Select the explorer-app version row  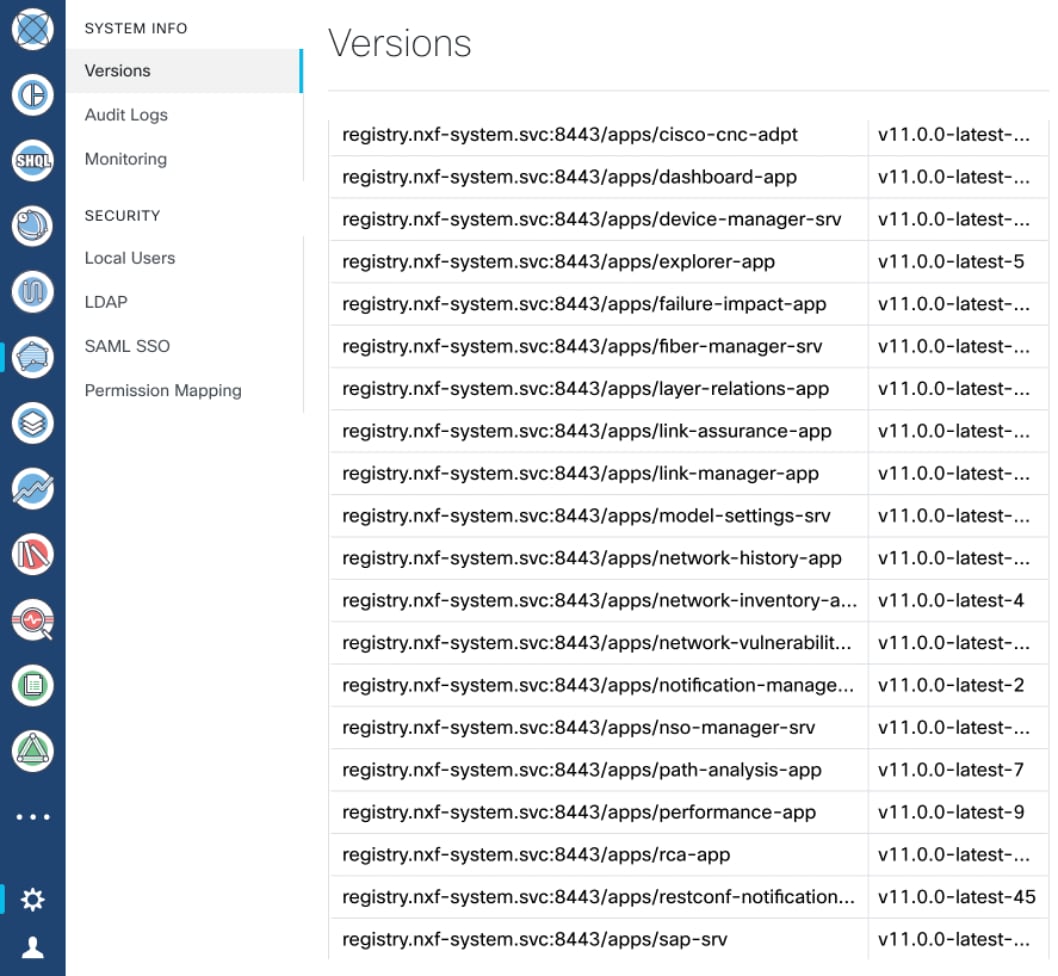click(x=600, y=262)
